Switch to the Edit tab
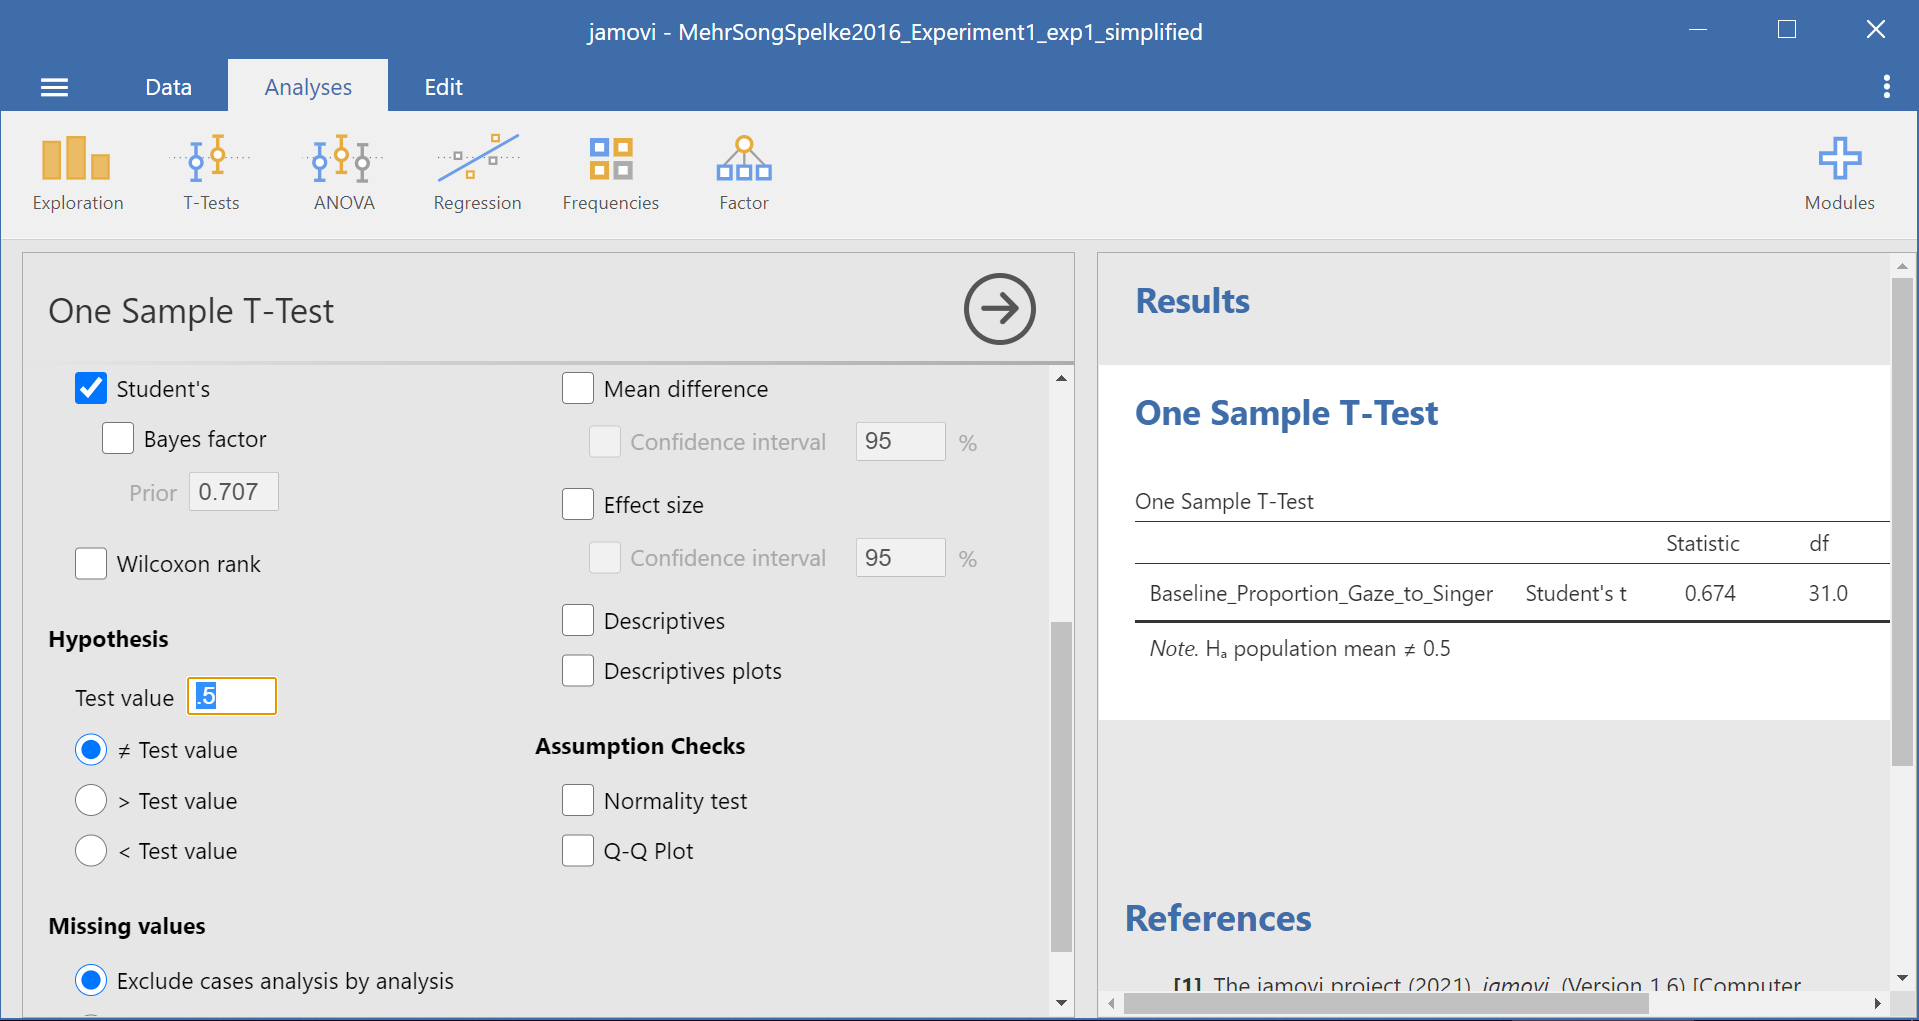 pyautogui.click(x=443, y=88)
